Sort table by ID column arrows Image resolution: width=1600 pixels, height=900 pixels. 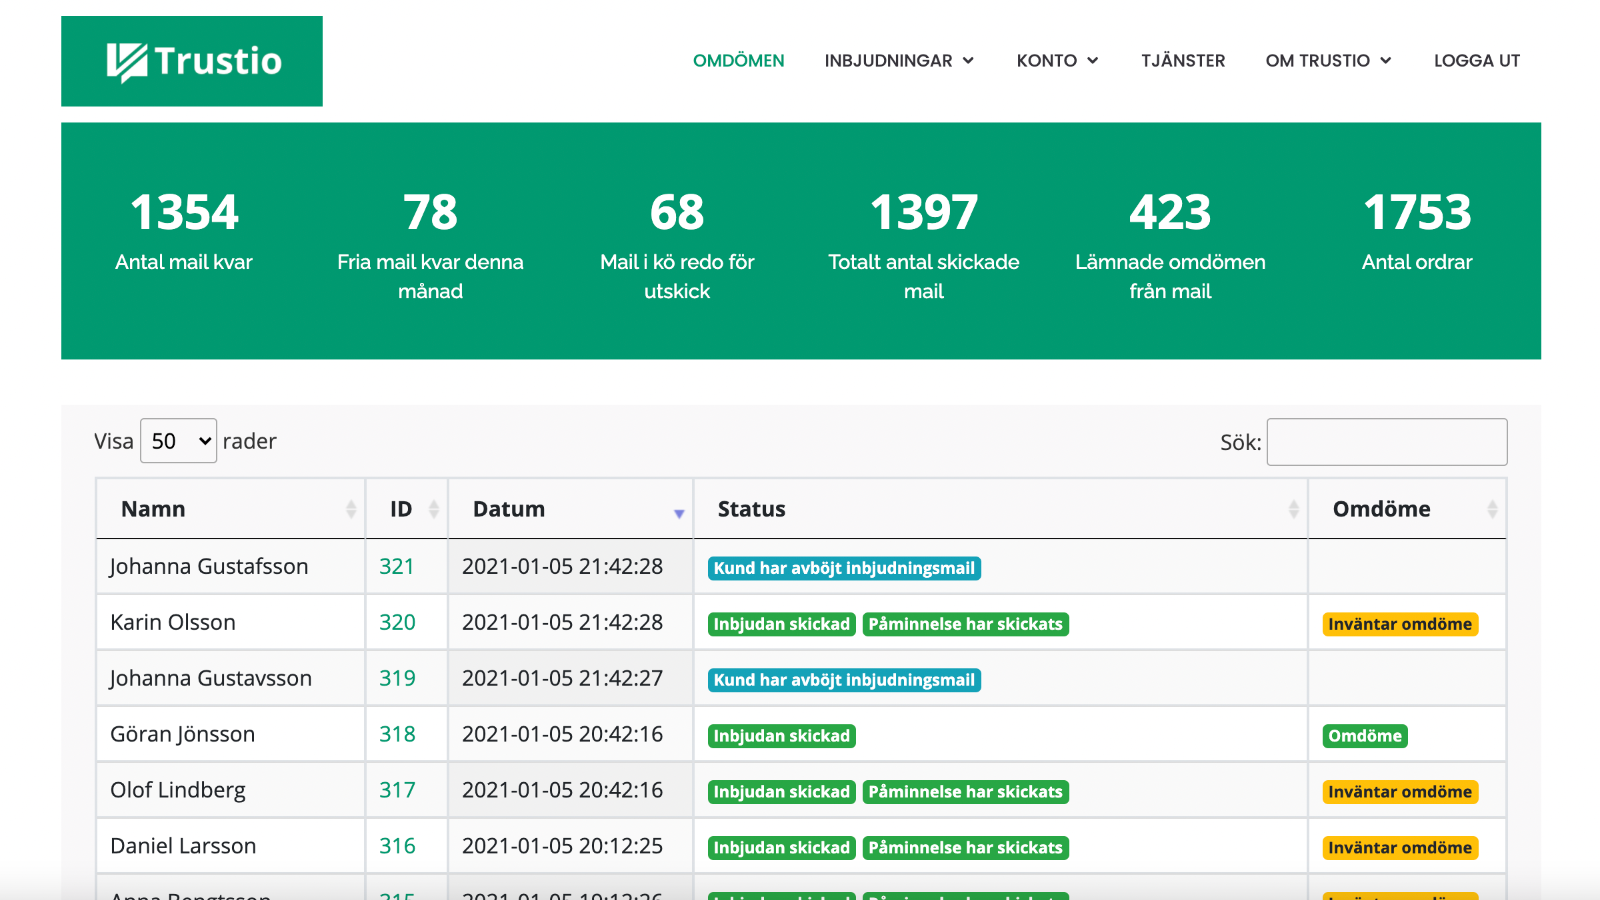coord(433,509)
